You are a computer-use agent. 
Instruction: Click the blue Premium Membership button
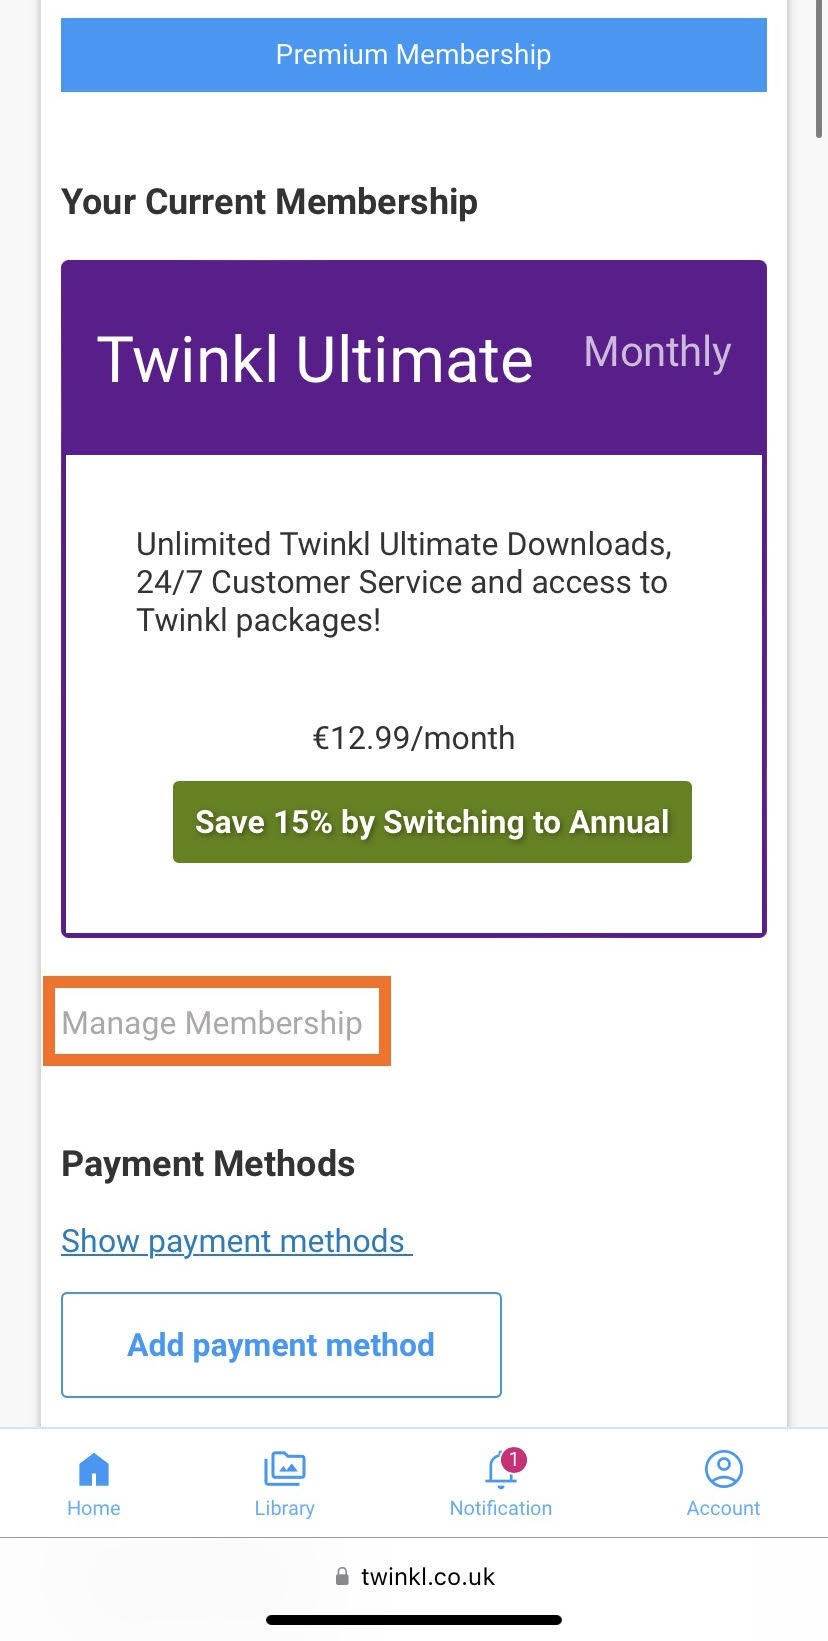[x=413, y=55]
